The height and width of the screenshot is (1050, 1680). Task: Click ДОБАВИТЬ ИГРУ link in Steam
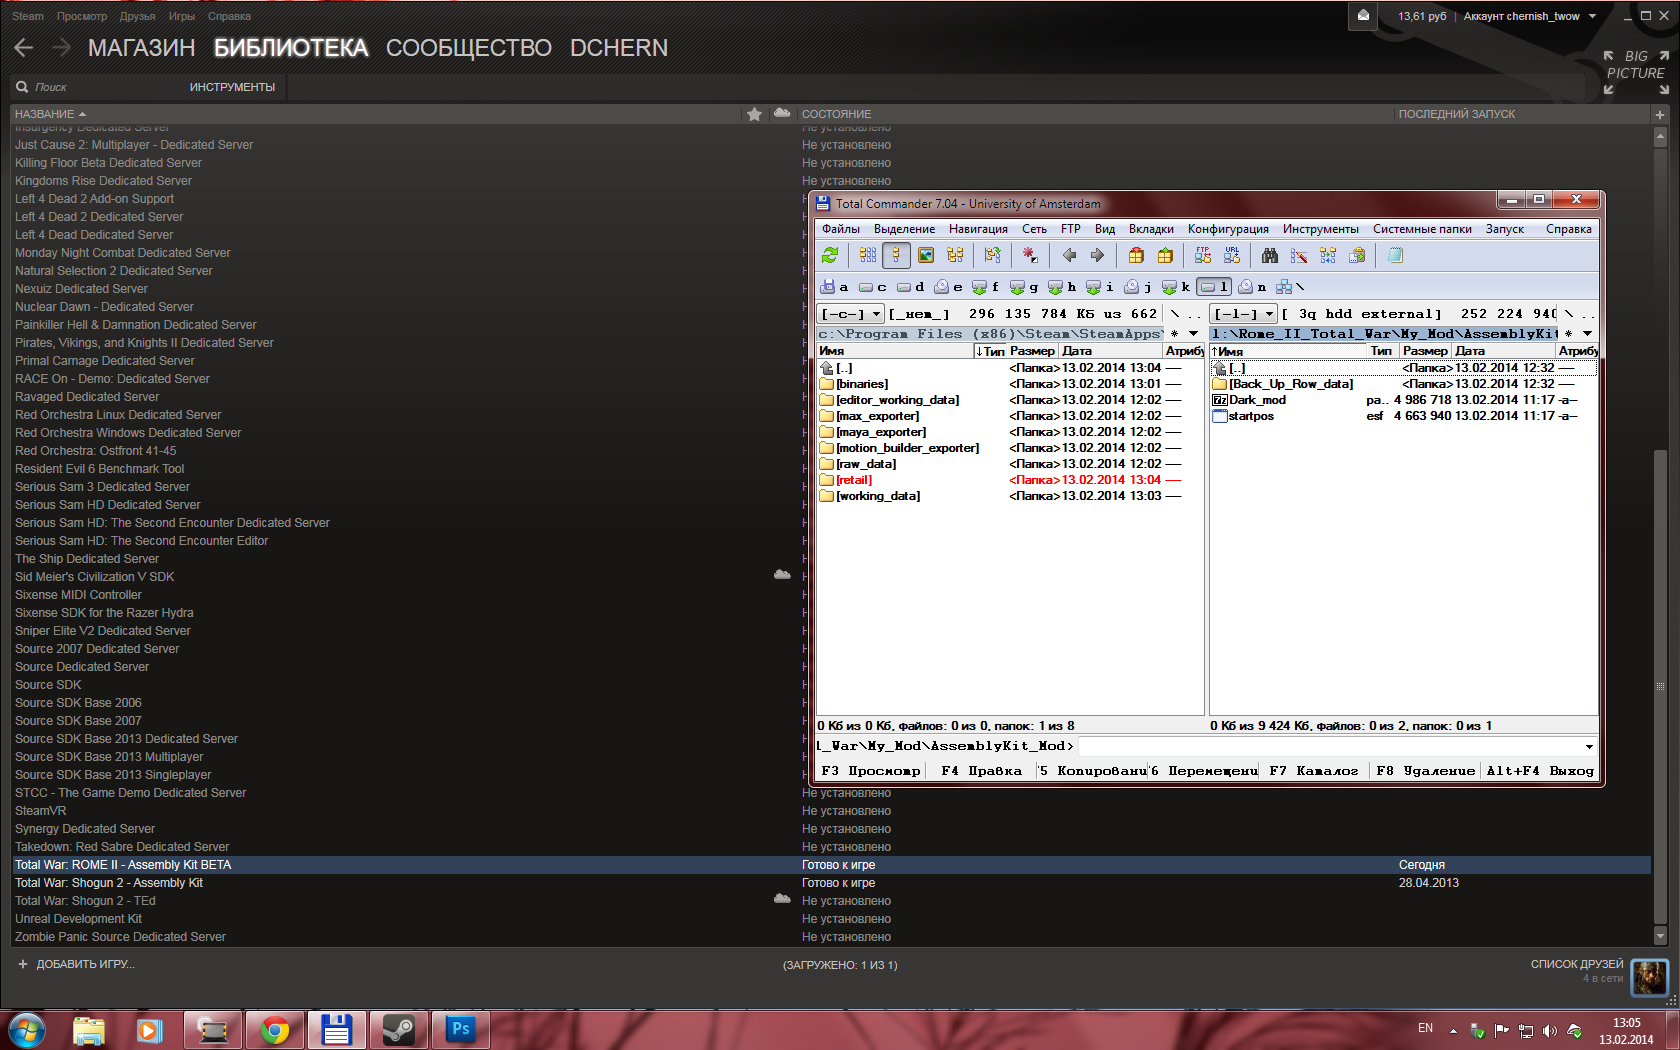tap(76, 964)
